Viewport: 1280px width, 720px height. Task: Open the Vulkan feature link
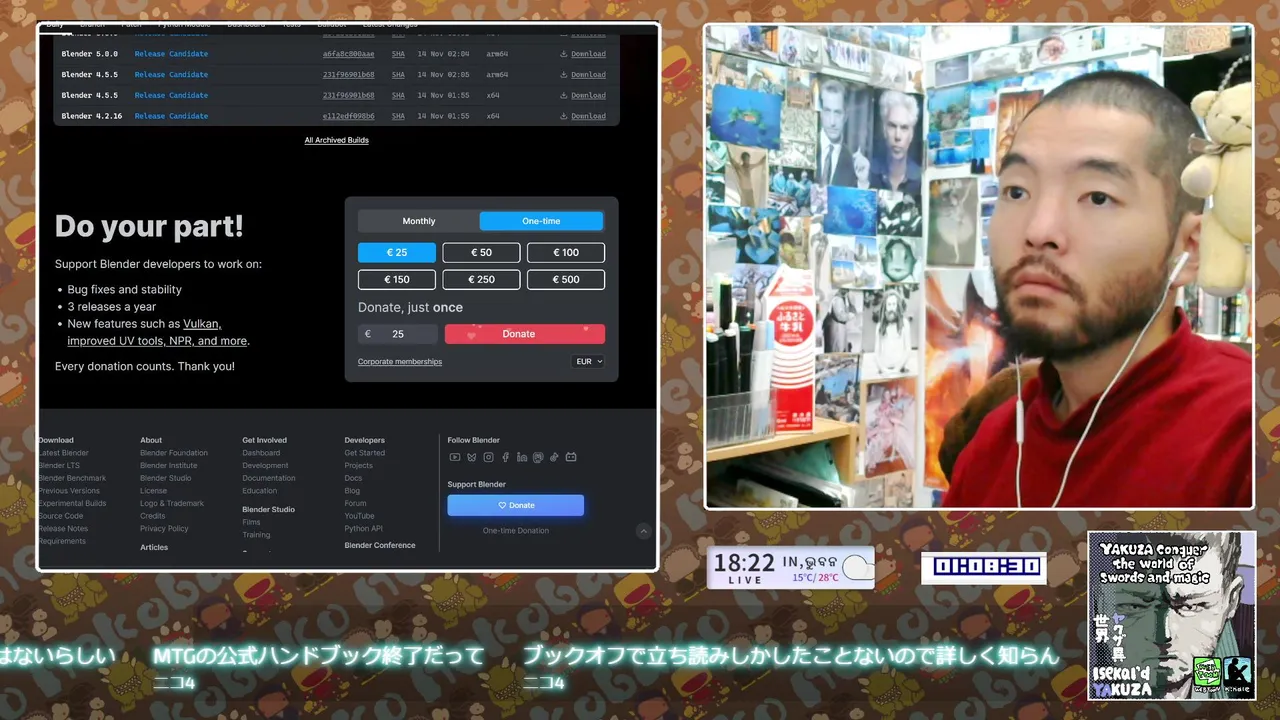201,324
